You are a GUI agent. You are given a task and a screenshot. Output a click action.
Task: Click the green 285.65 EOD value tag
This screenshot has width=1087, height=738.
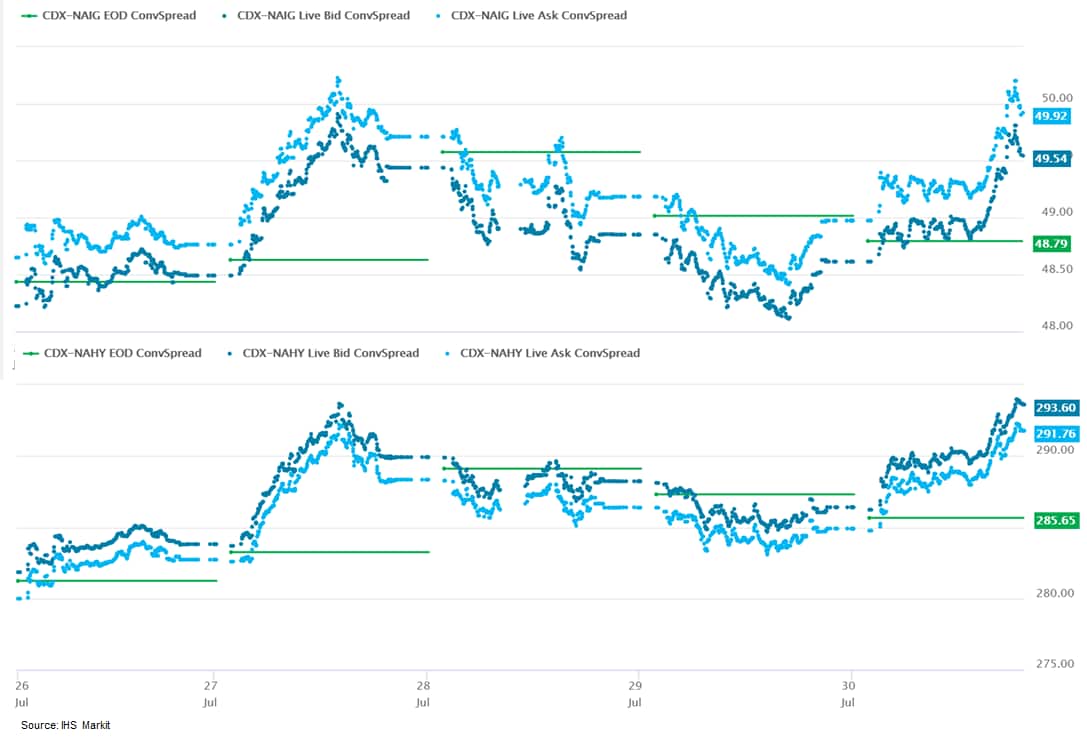[x=1055, y=521]
